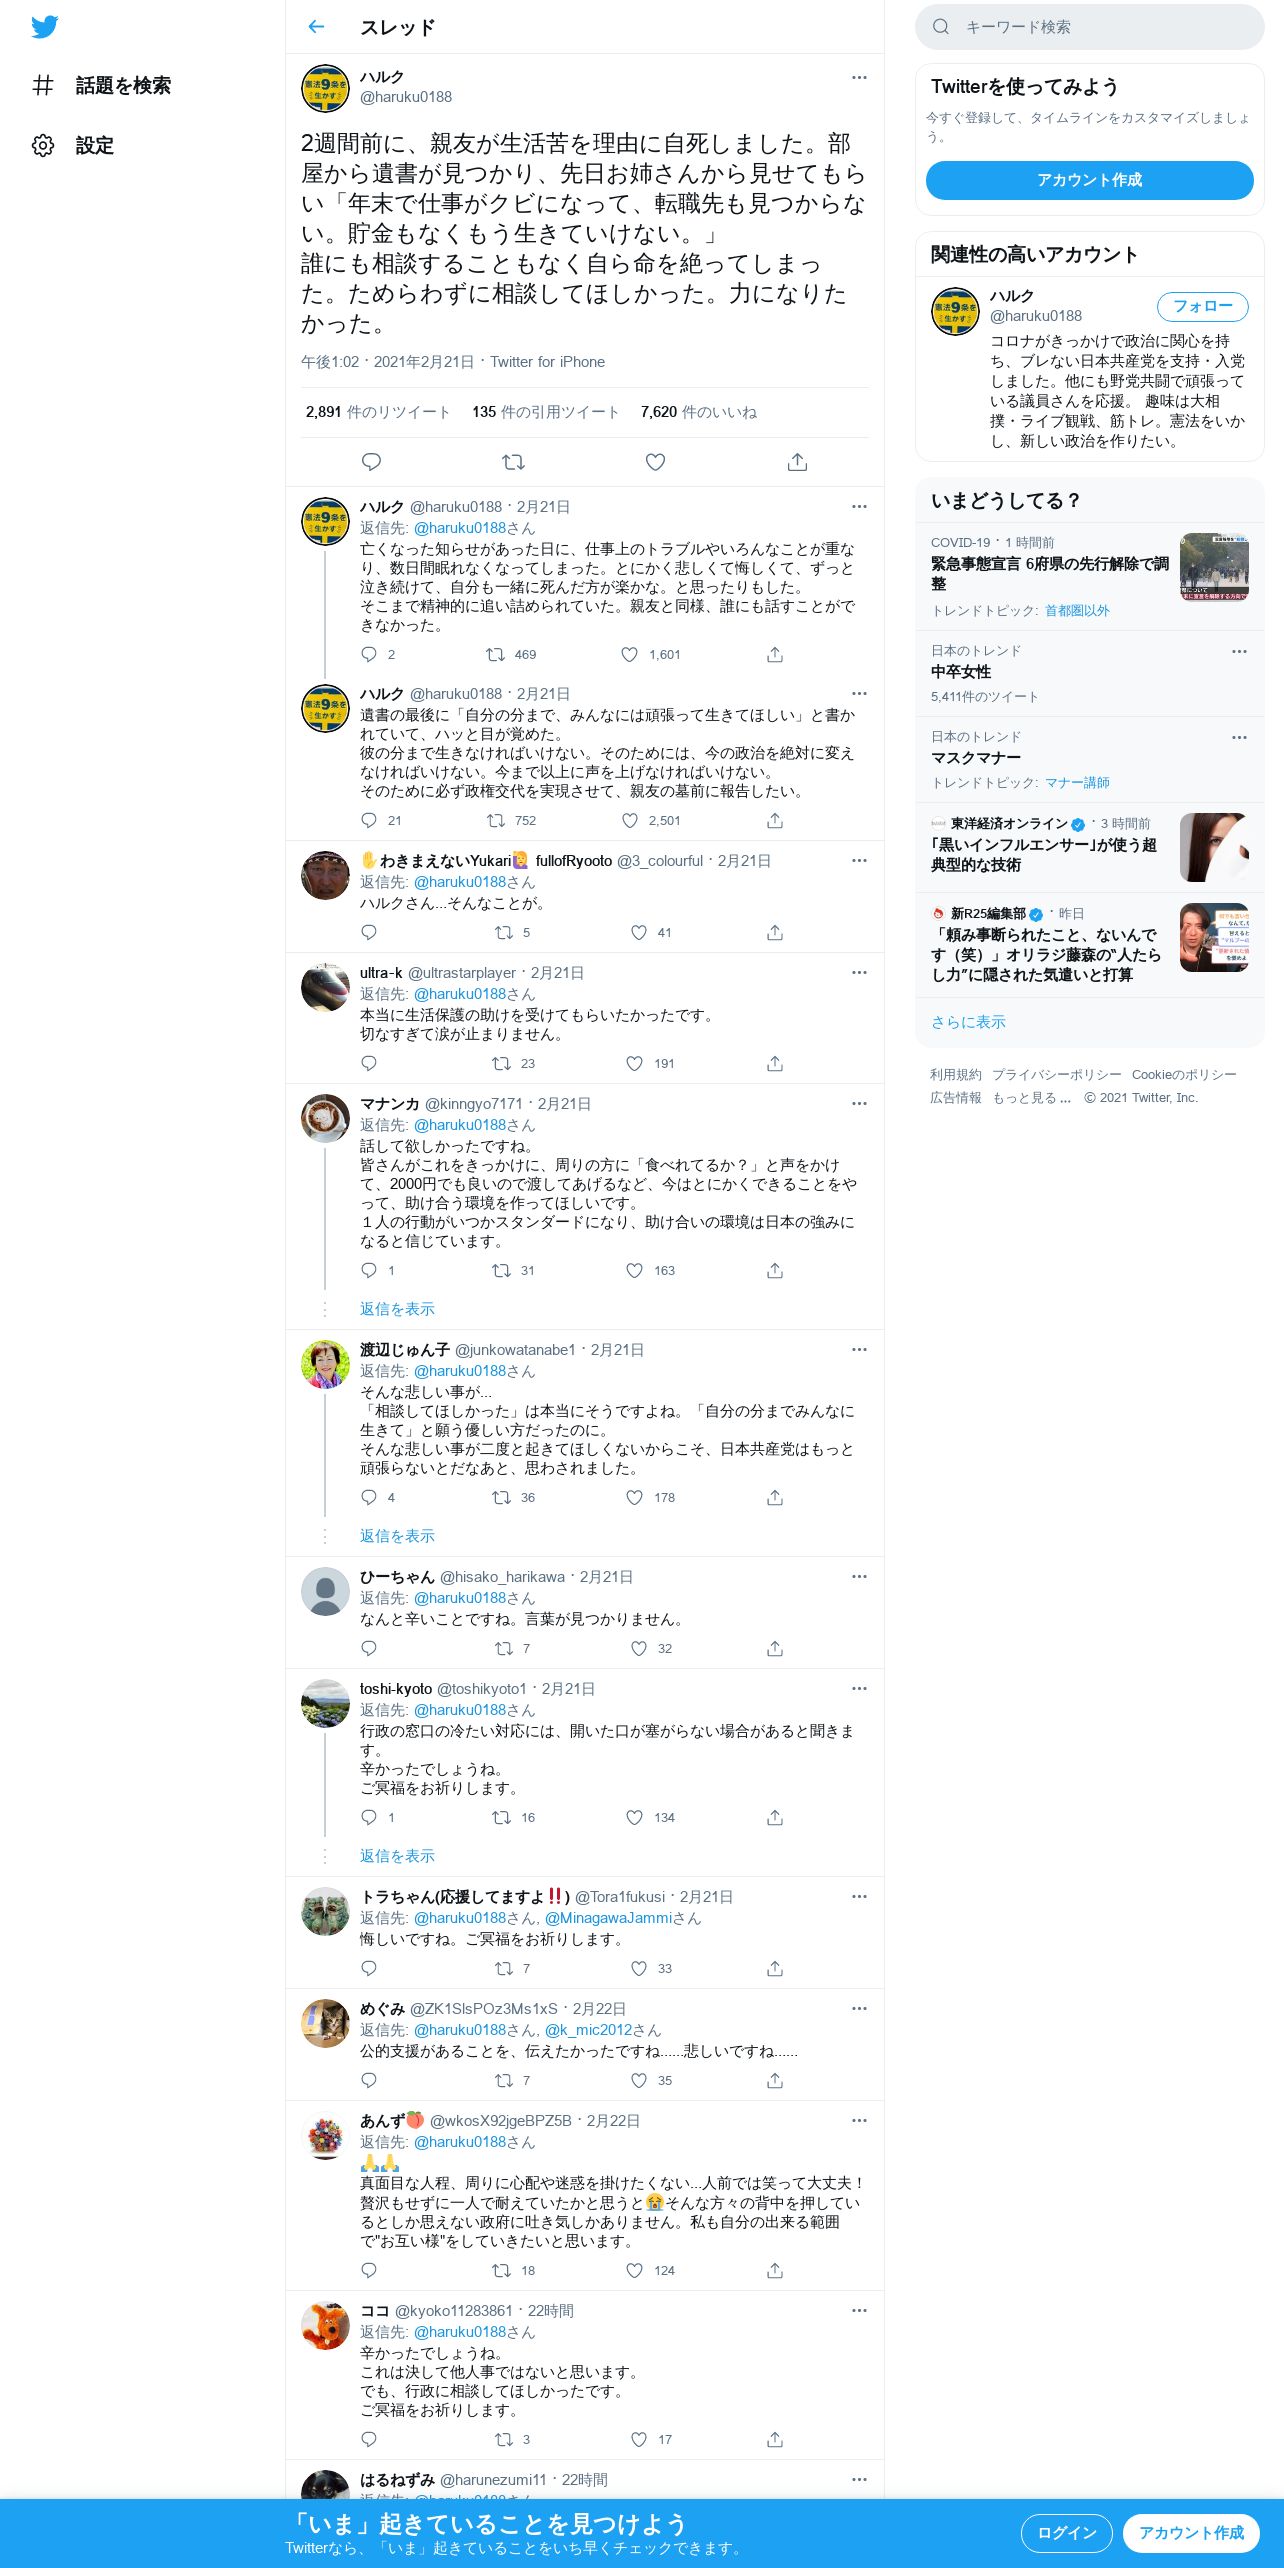This screenshot has height=2568, width=1284.
Task: Show more trends via さらに表示
Action: coord(968,1022)
